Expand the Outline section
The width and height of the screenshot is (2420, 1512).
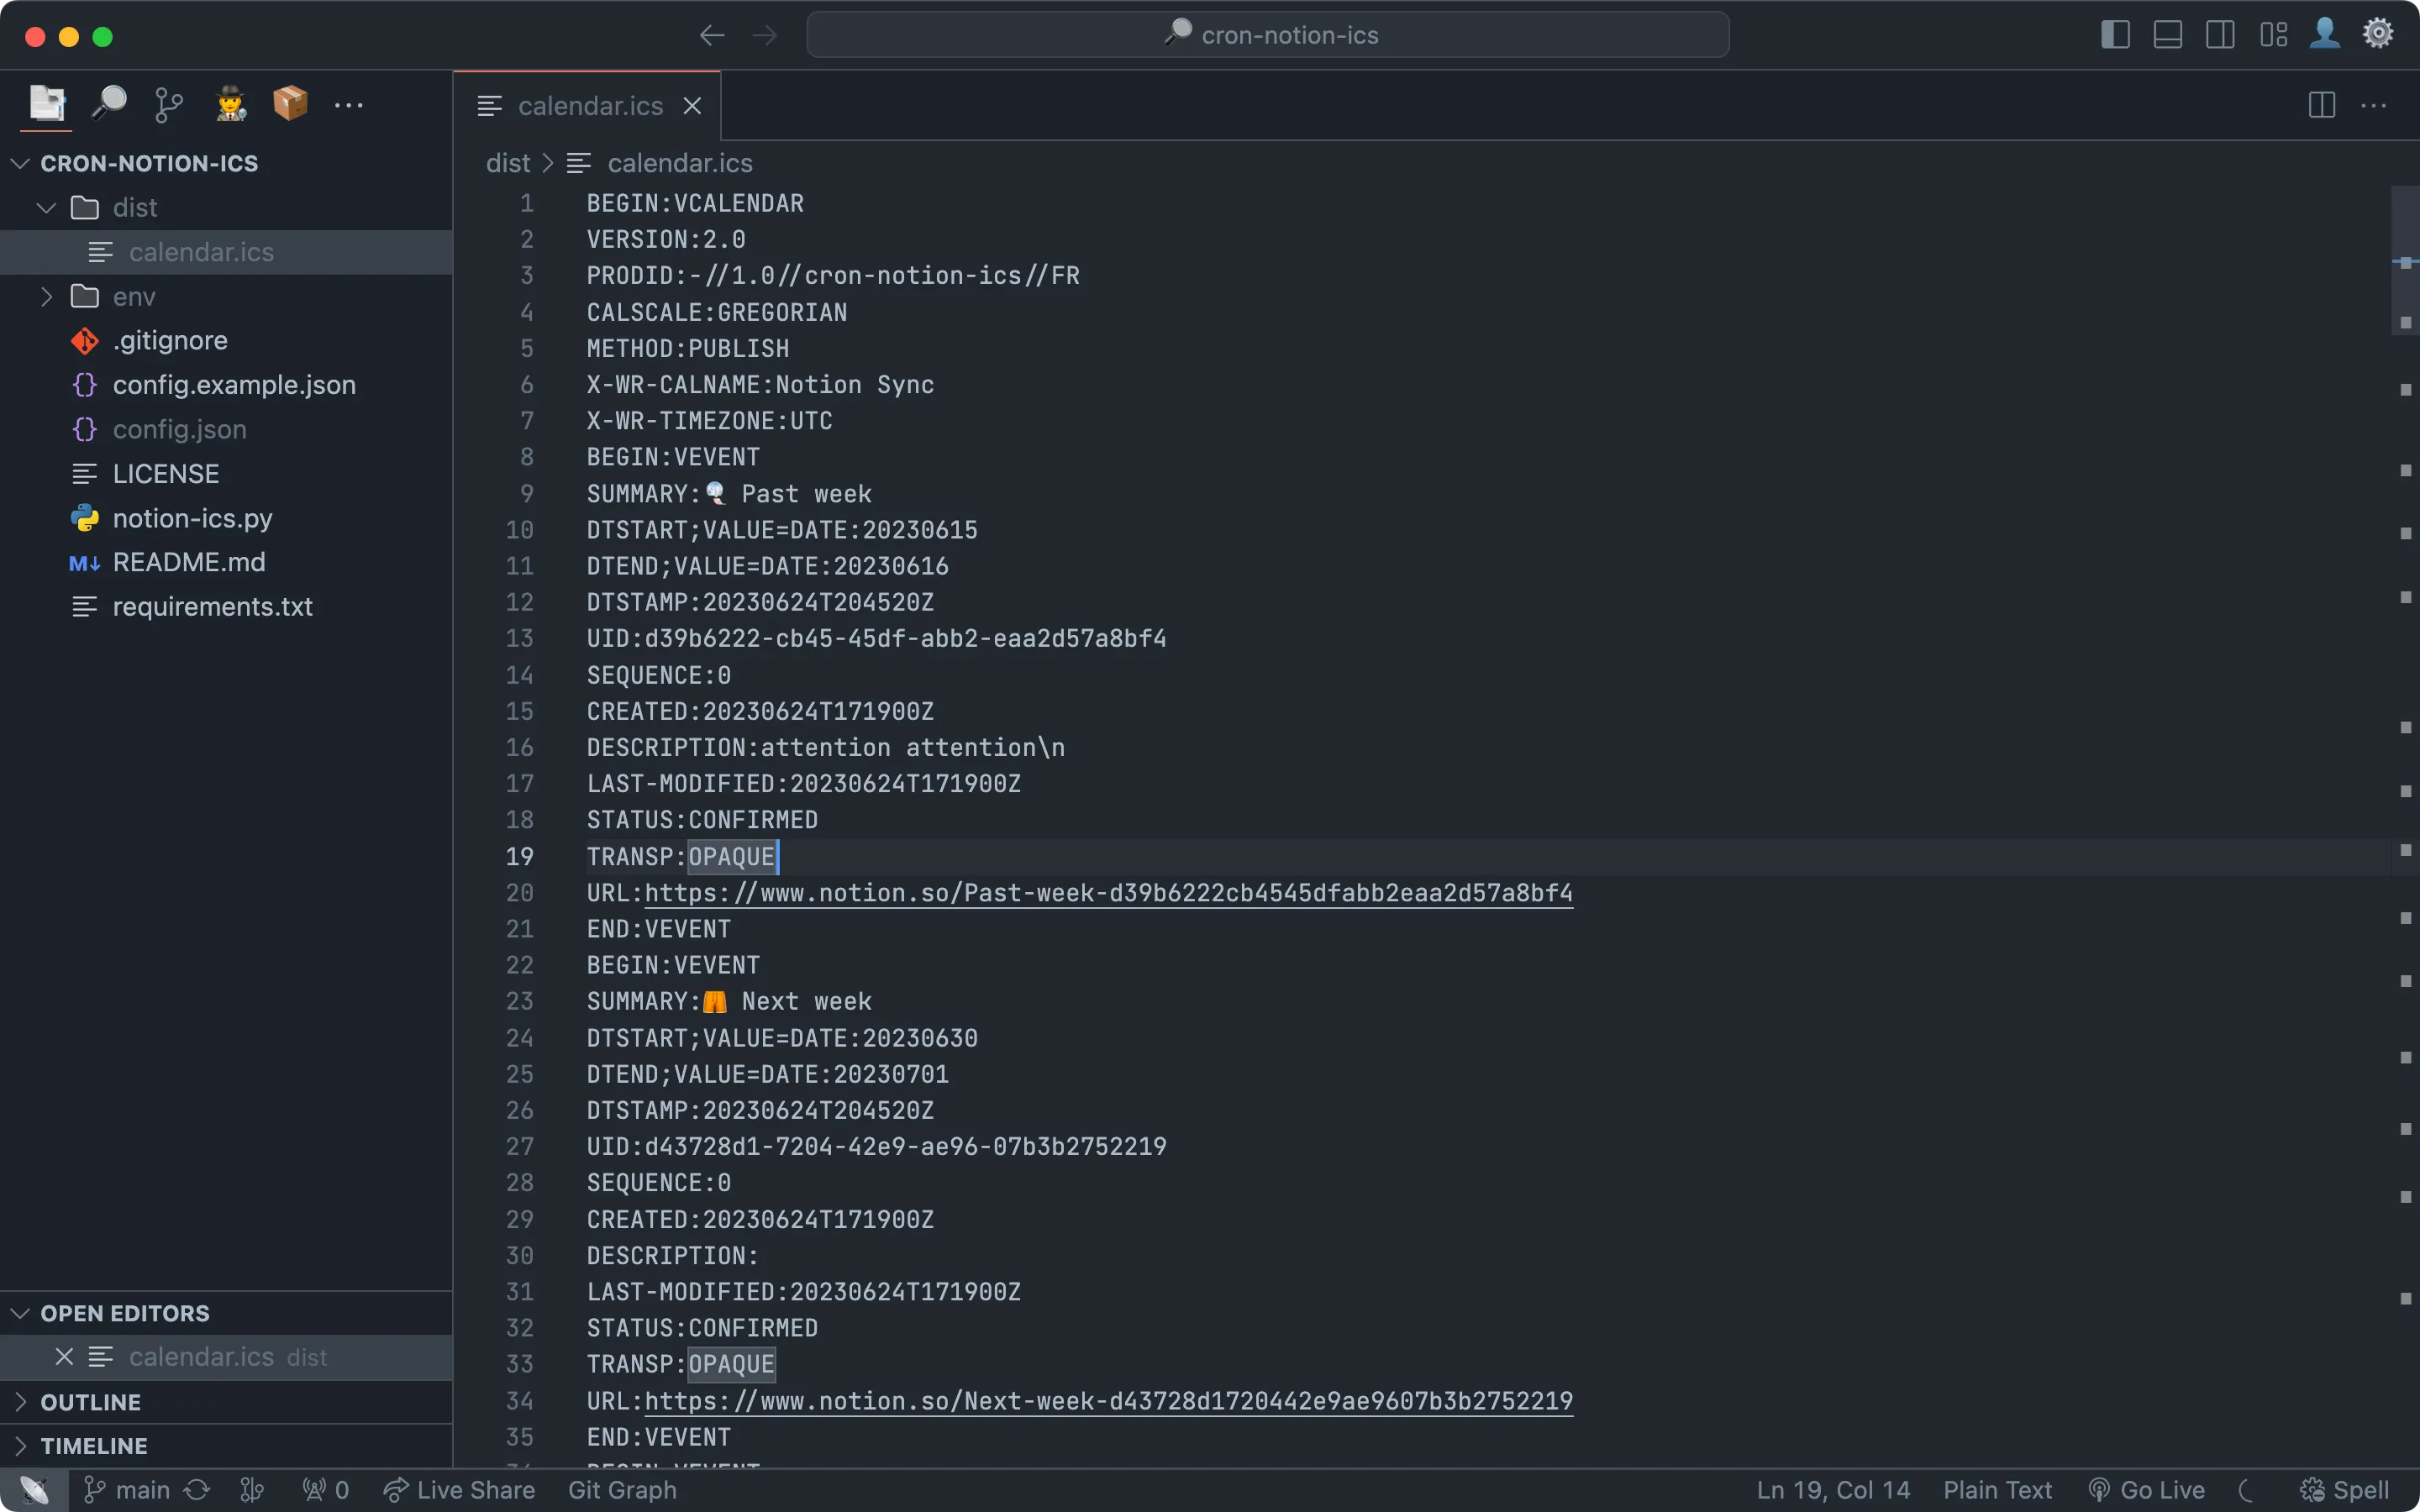(226, 1402)
